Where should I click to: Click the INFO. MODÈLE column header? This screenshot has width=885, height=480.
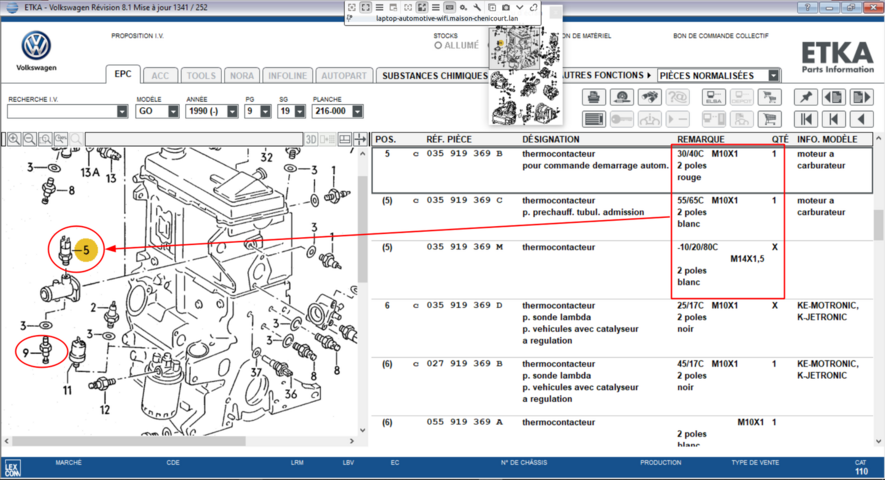pos(827,139)
